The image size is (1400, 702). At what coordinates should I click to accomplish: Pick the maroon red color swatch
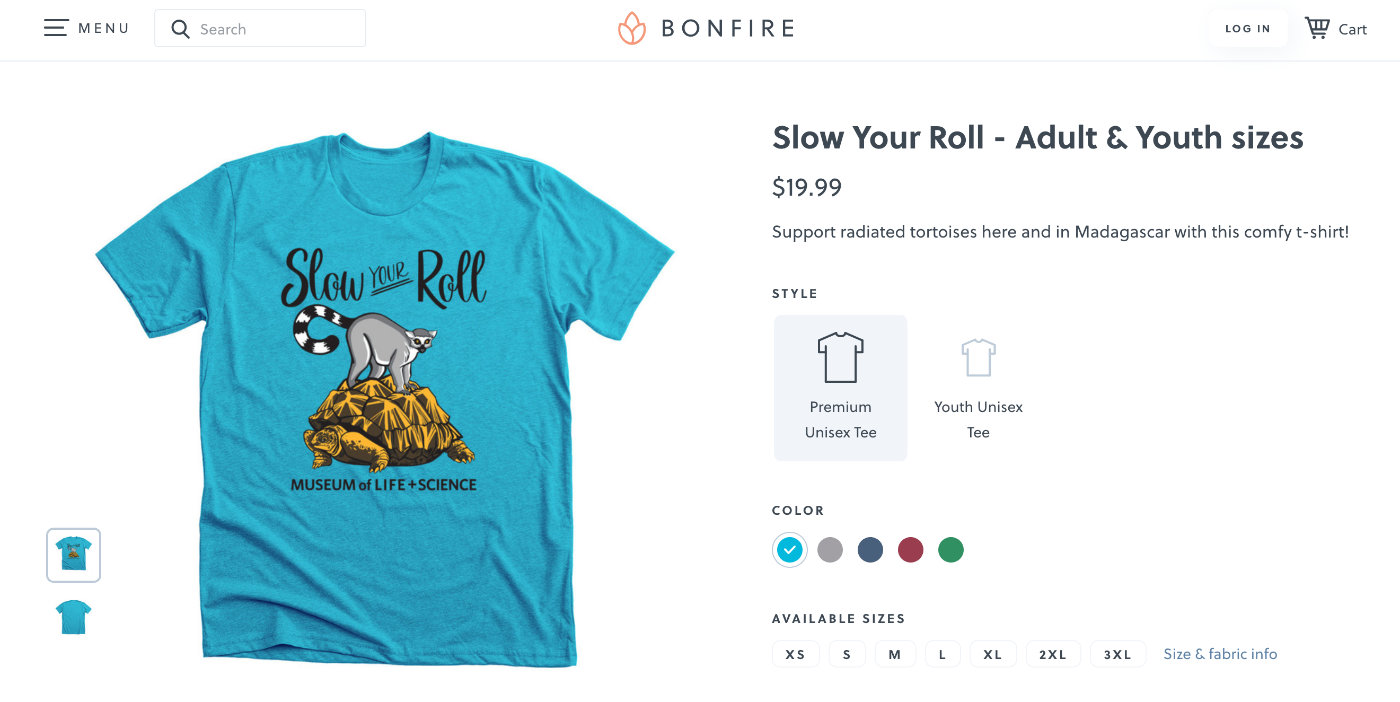click(x=910, y=549)
